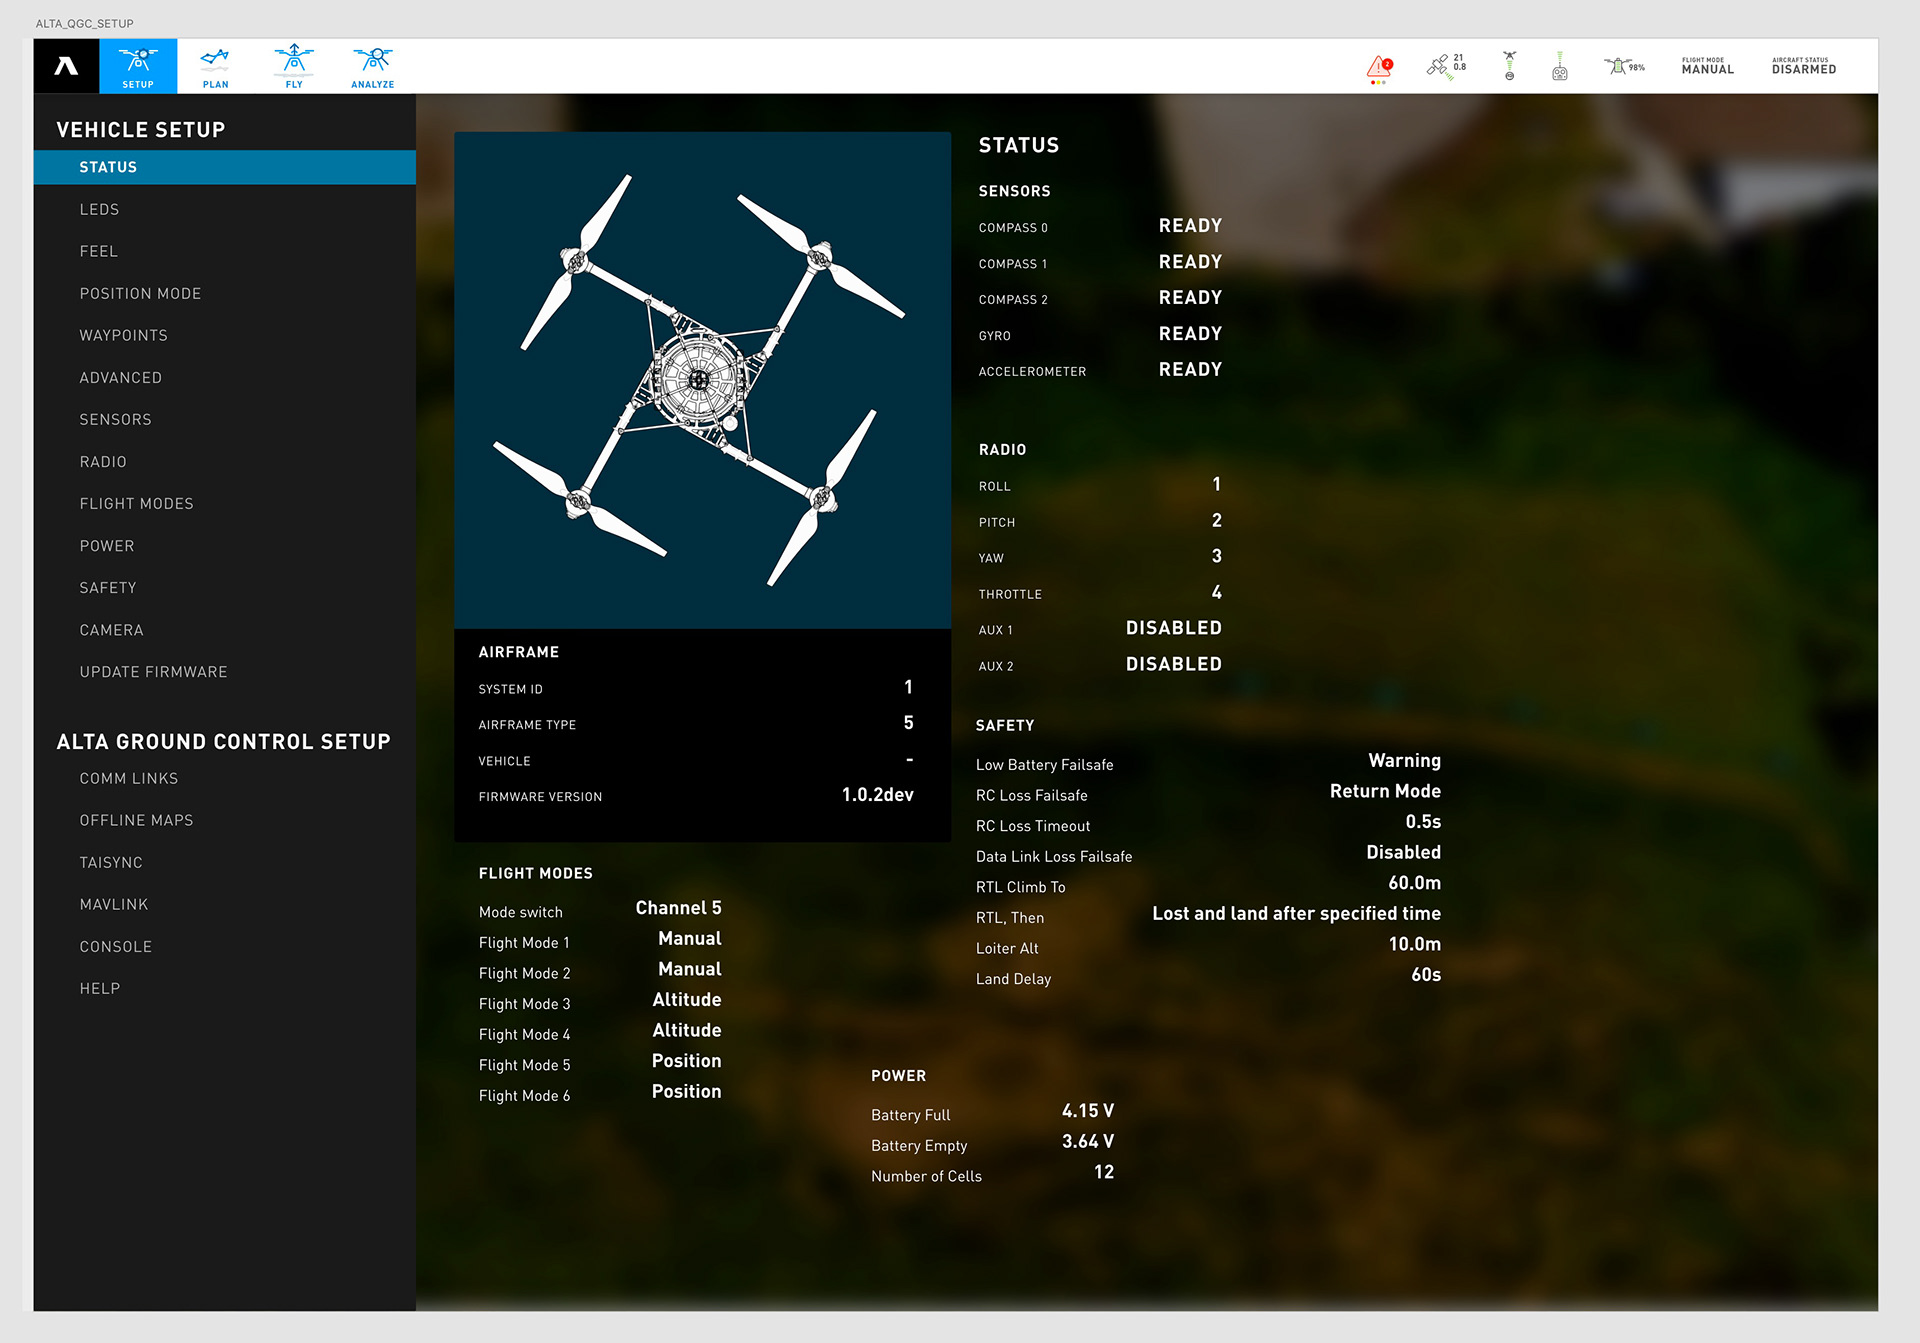Click the Aircraft Status DISARMED indicator
1920x1343 pixels.
[1804, 66]
